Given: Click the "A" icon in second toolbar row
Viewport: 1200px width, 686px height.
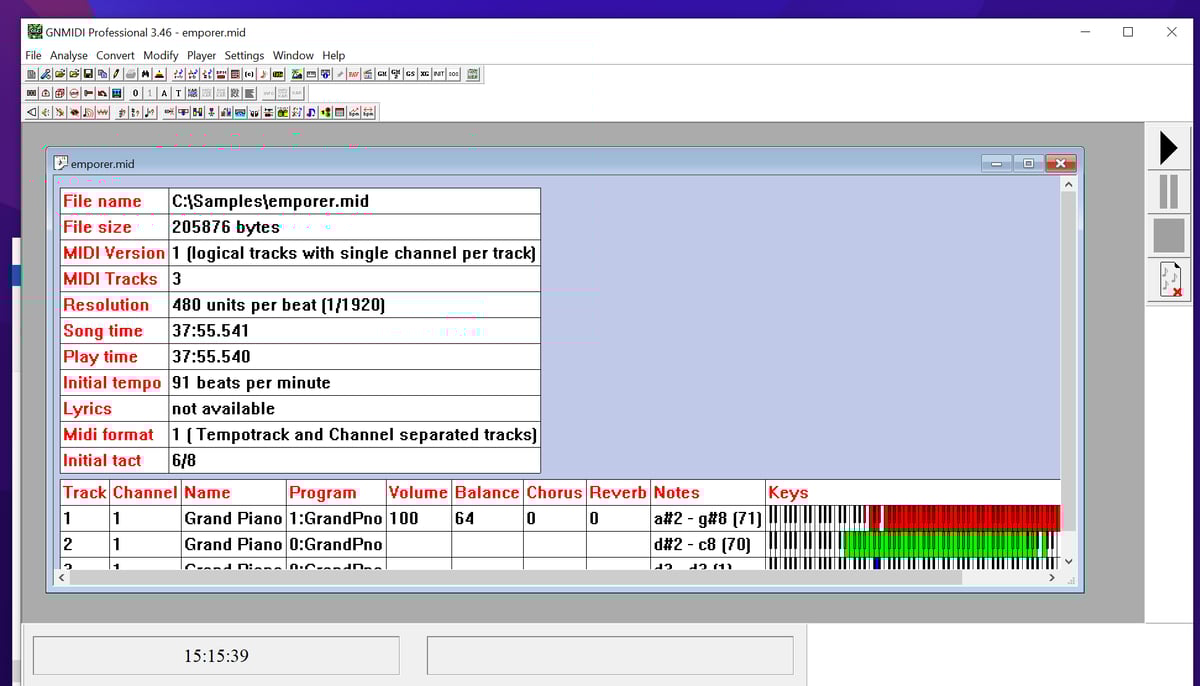Looking at the screenshot, I should [164, 93].
